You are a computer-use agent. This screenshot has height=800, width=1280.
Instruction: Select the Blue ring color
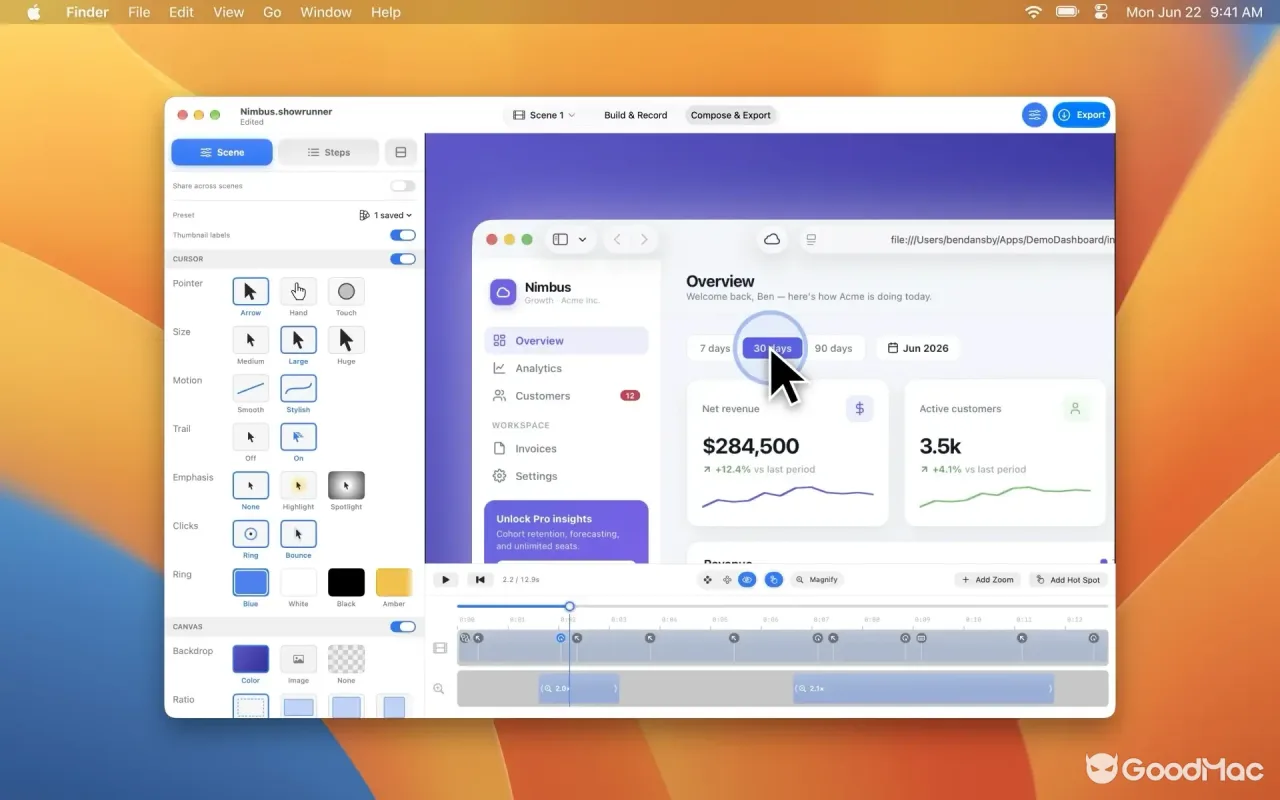pyautogui.click(x=250, y=582)
